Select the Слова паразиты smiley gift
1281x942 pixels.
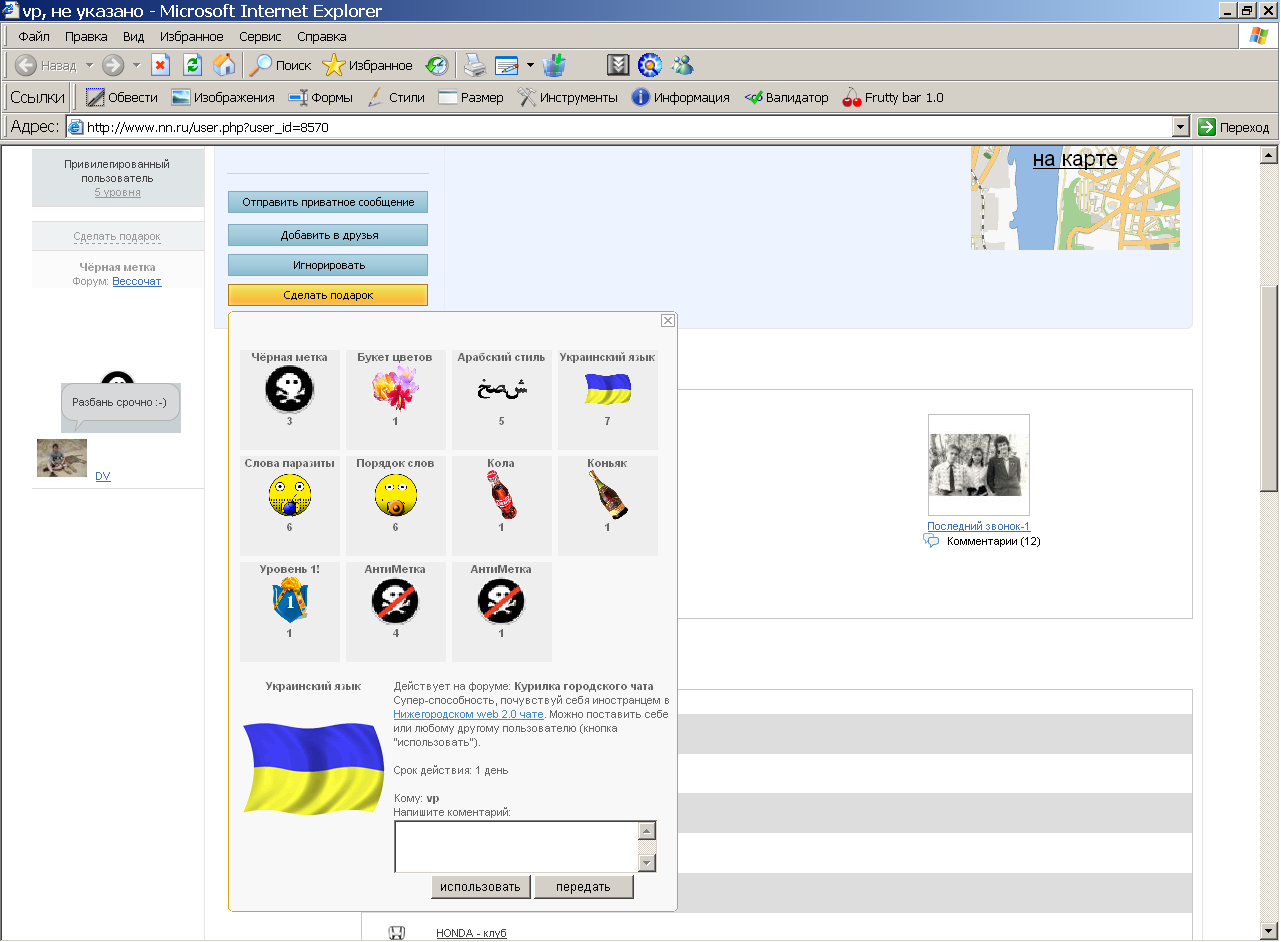coord(289,494)
